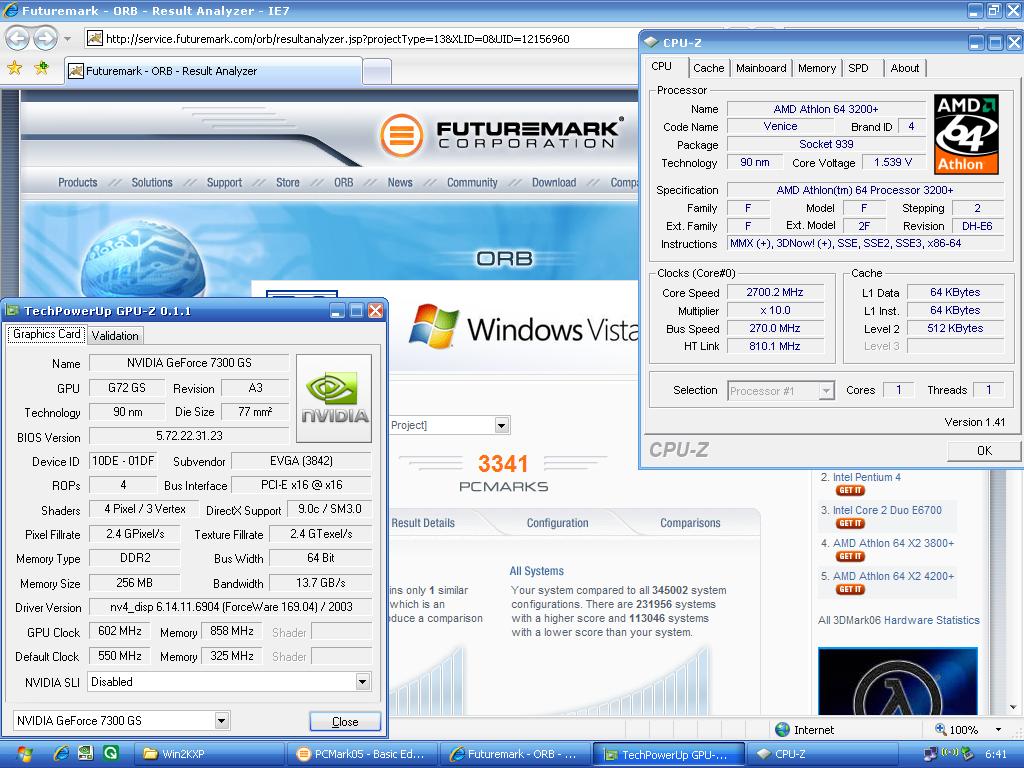Click the page icon in the address bar
Screen dimensions: 1024x768
[x=95, y=39]
